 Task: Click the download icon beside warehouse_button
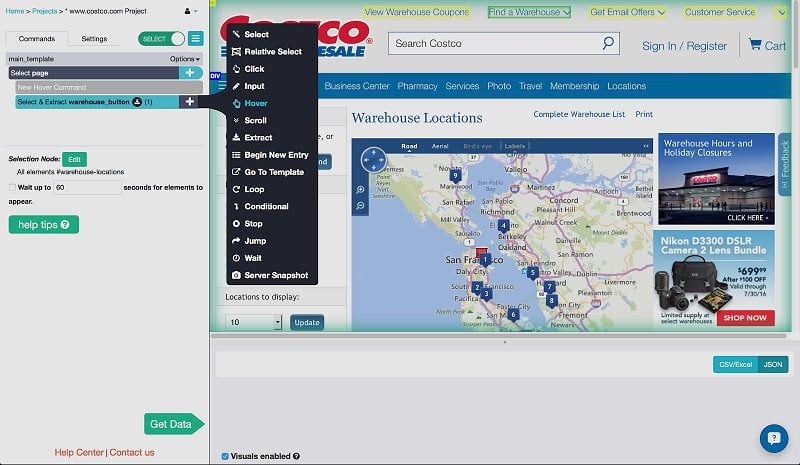[137, 102]
